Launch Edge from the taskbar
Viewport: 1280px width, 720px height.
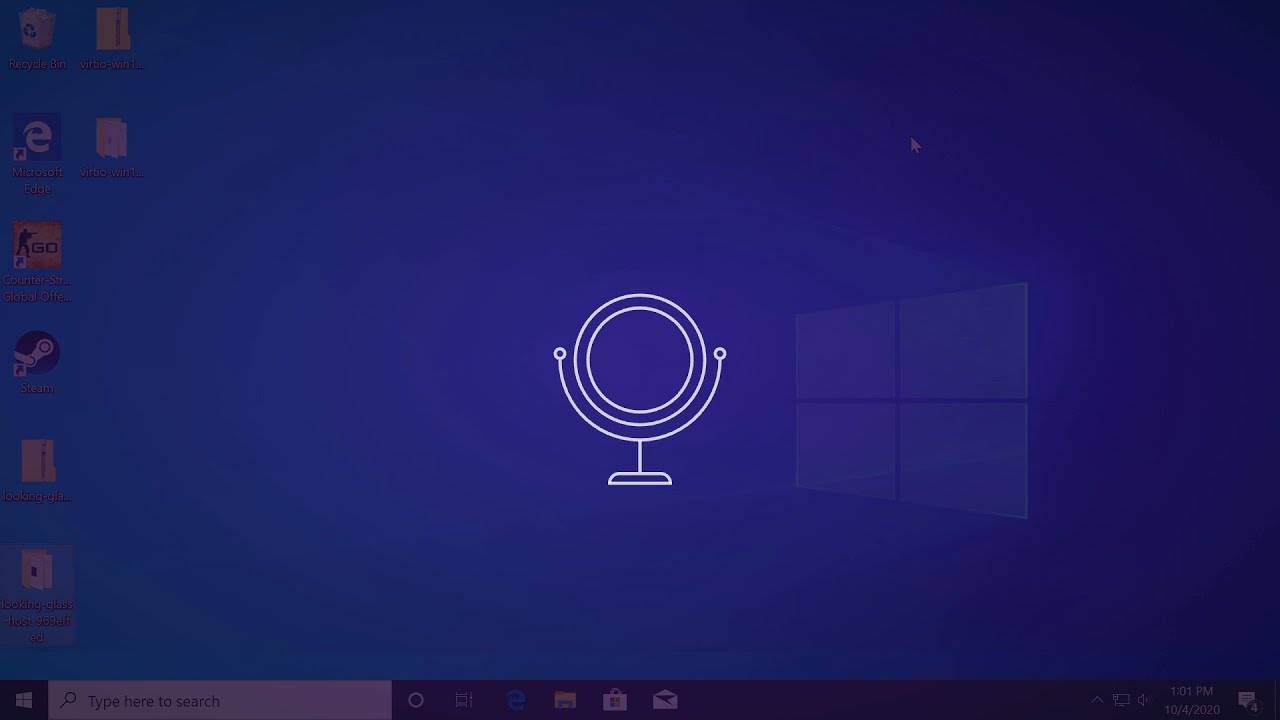516,700
